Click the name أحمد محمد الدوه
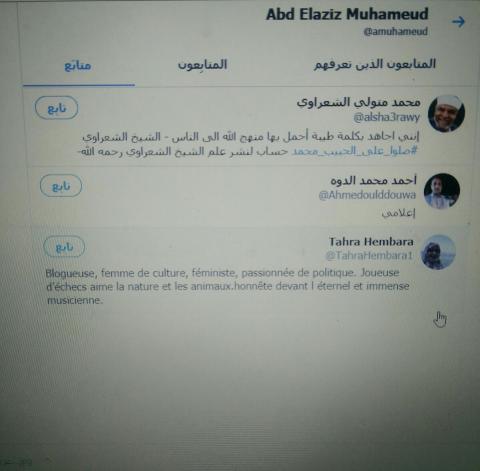Image resolution: width=480 pixels, height=471 pixels. coord(373,181)
